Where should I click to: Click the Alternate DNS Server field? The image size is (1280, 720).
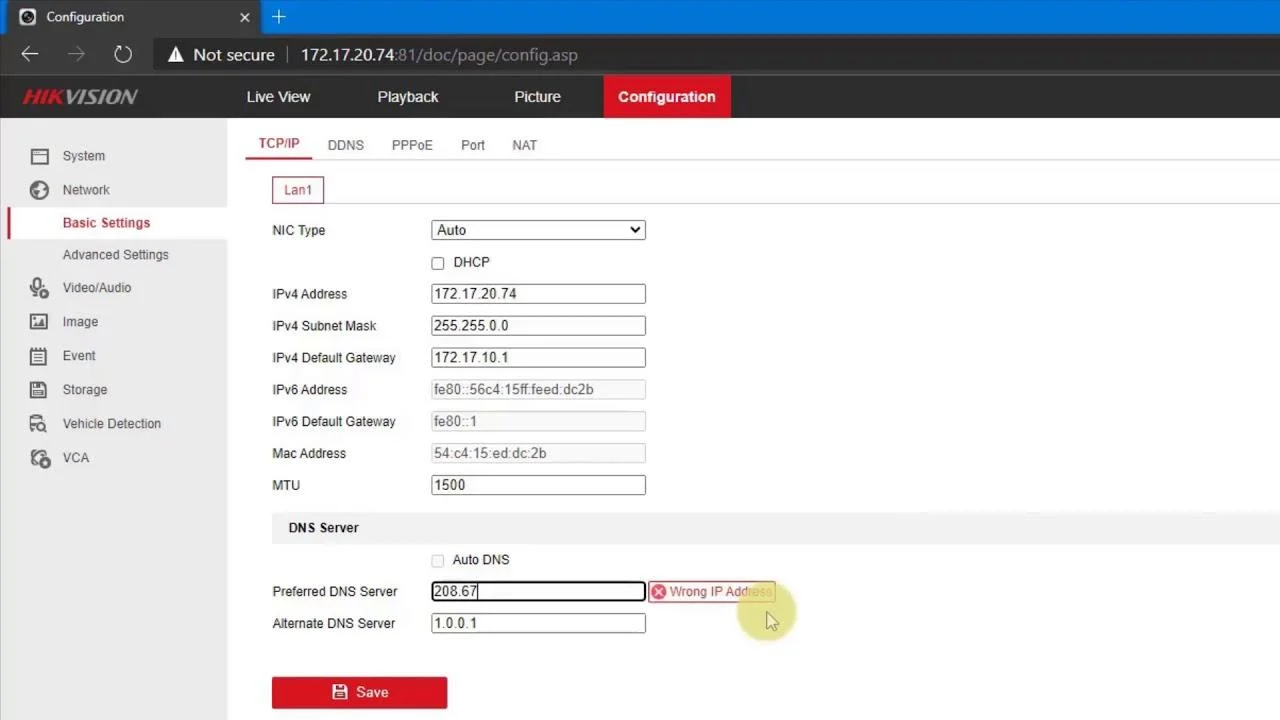(x=538, y=624)
